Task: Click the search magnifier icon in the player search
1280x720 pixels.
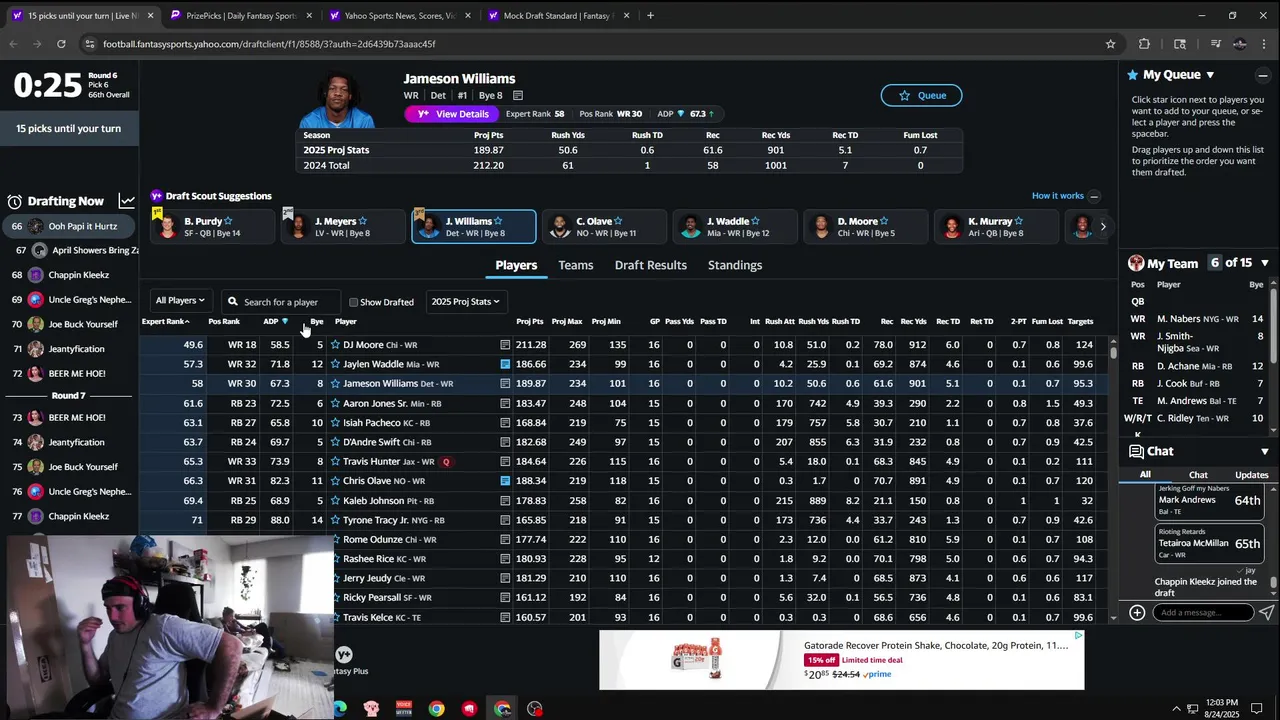Action: [233, 302]
